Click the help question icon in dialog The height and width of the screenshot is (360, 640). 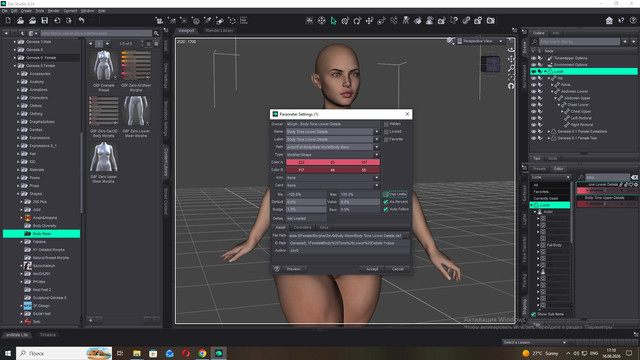[277, 269]
